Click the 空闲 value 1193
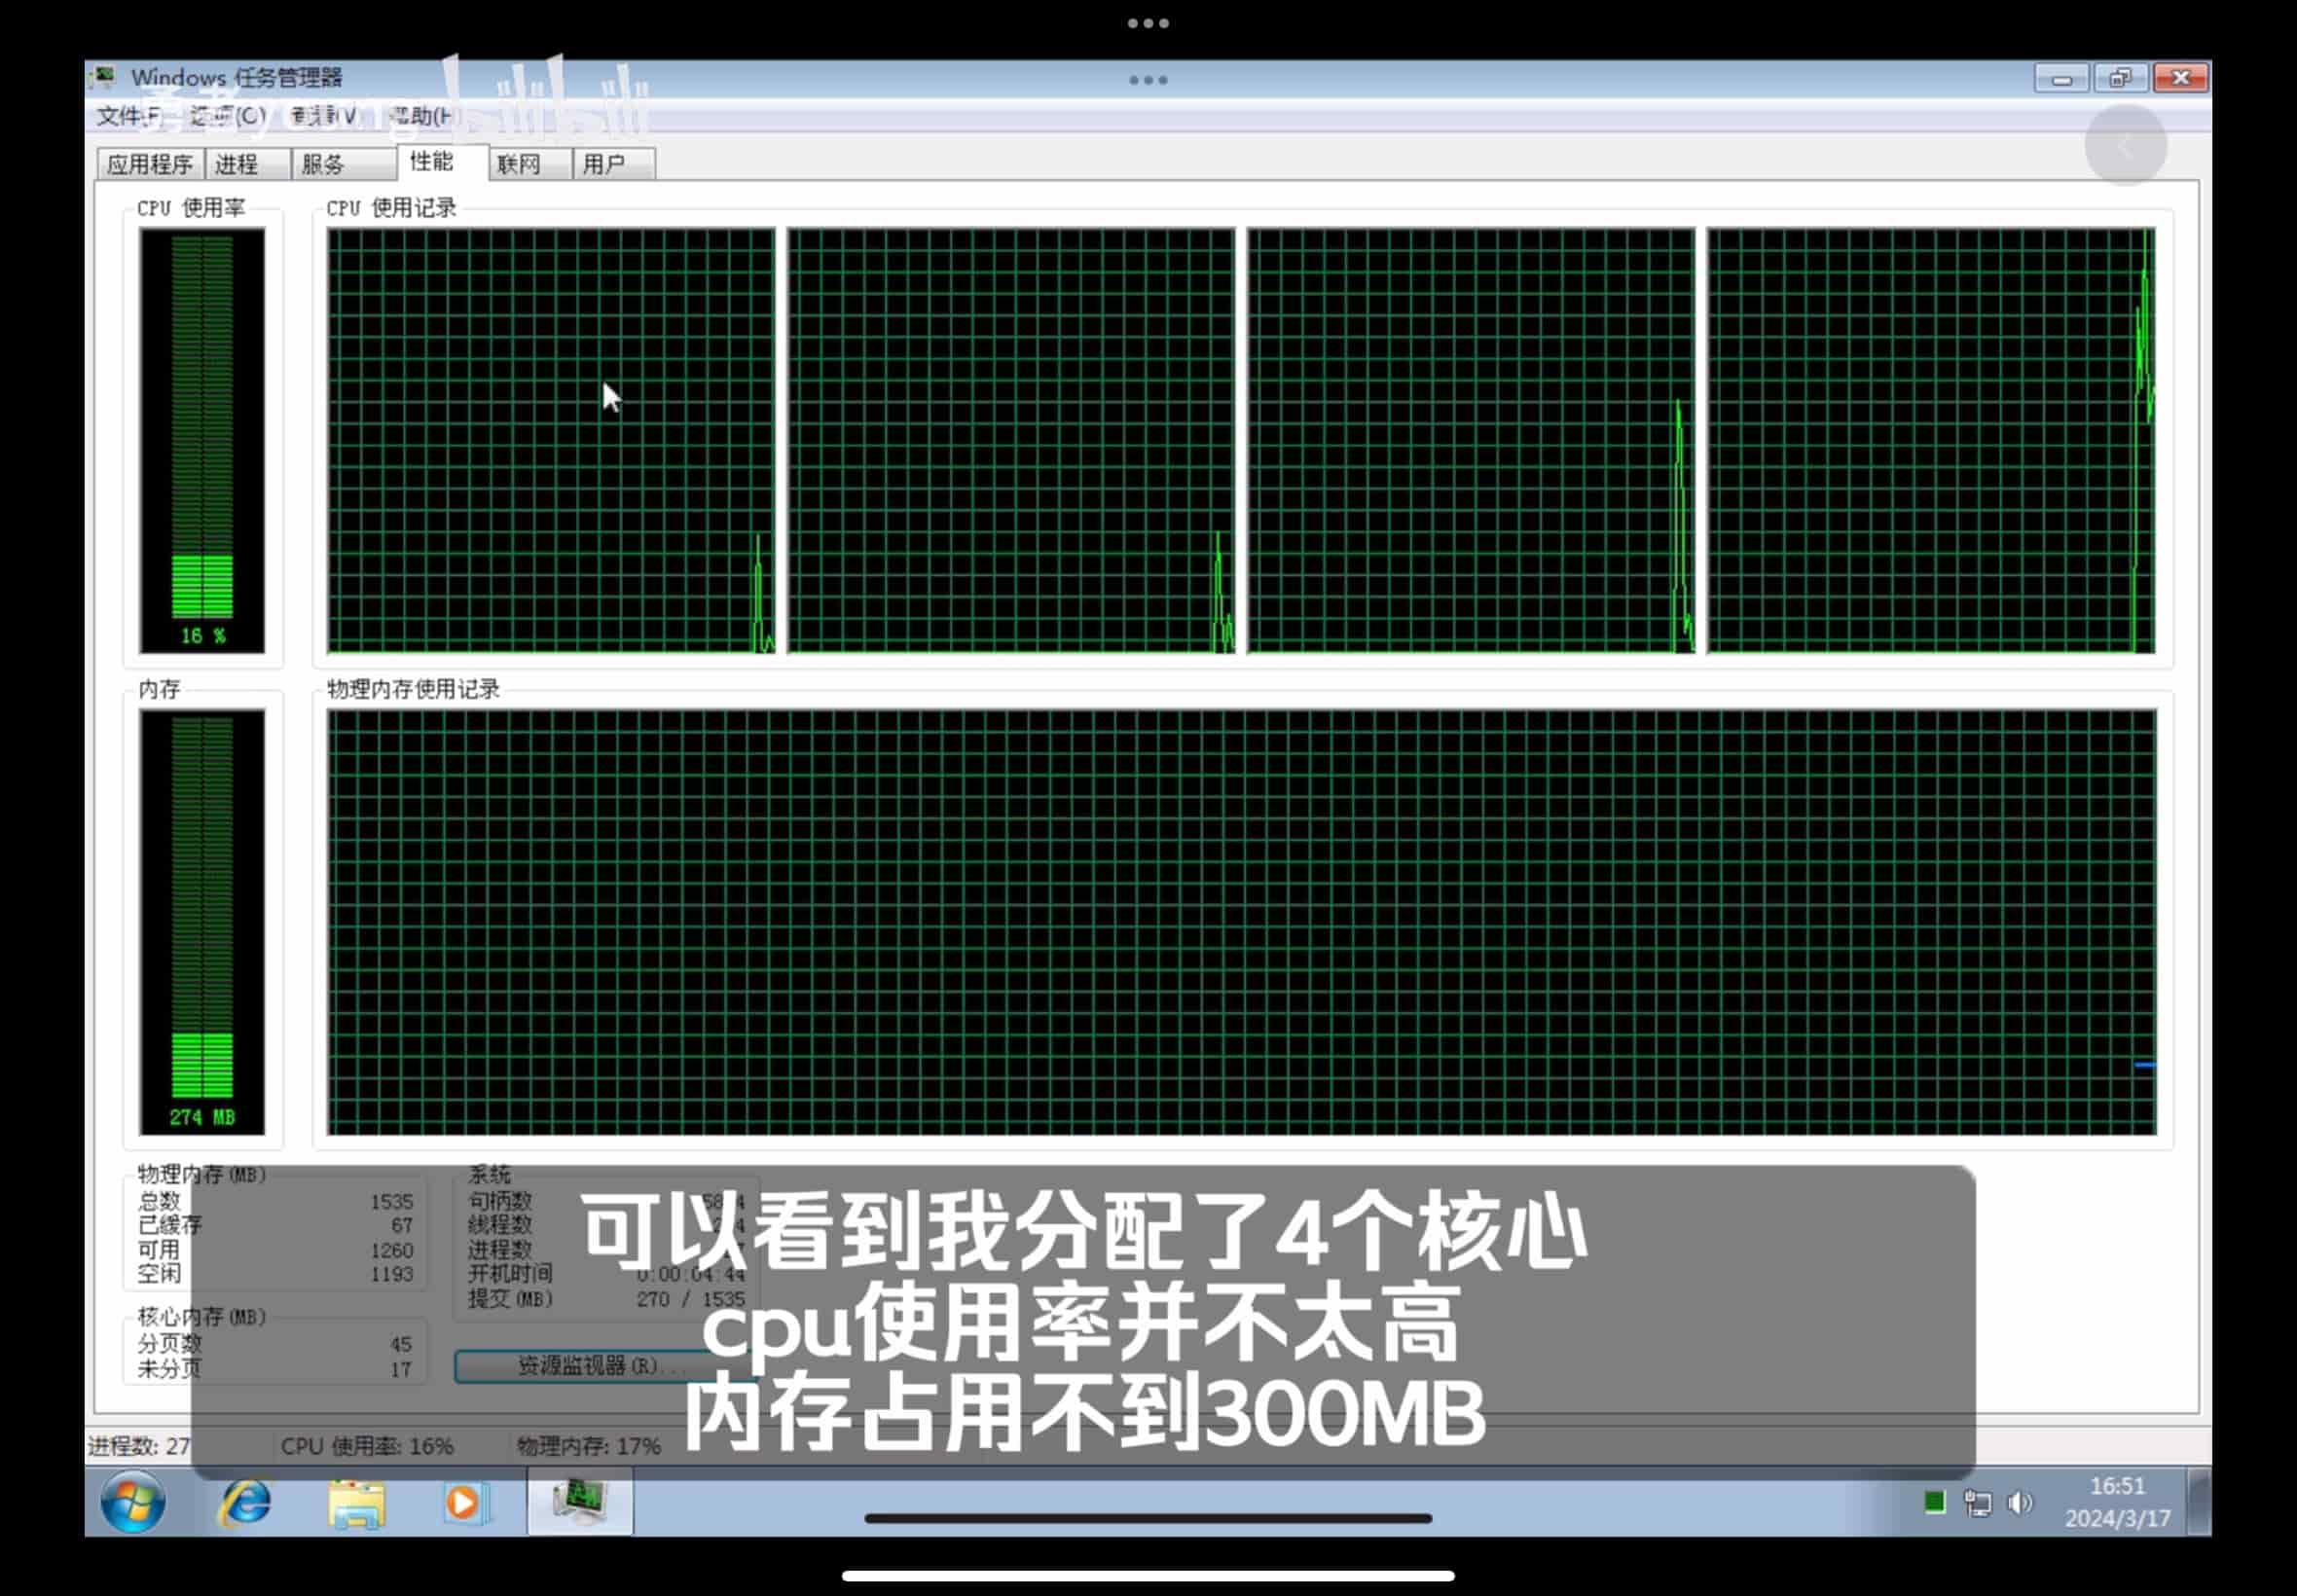The height and width of the screenshot is (1596, 2297). [391, 1274]
